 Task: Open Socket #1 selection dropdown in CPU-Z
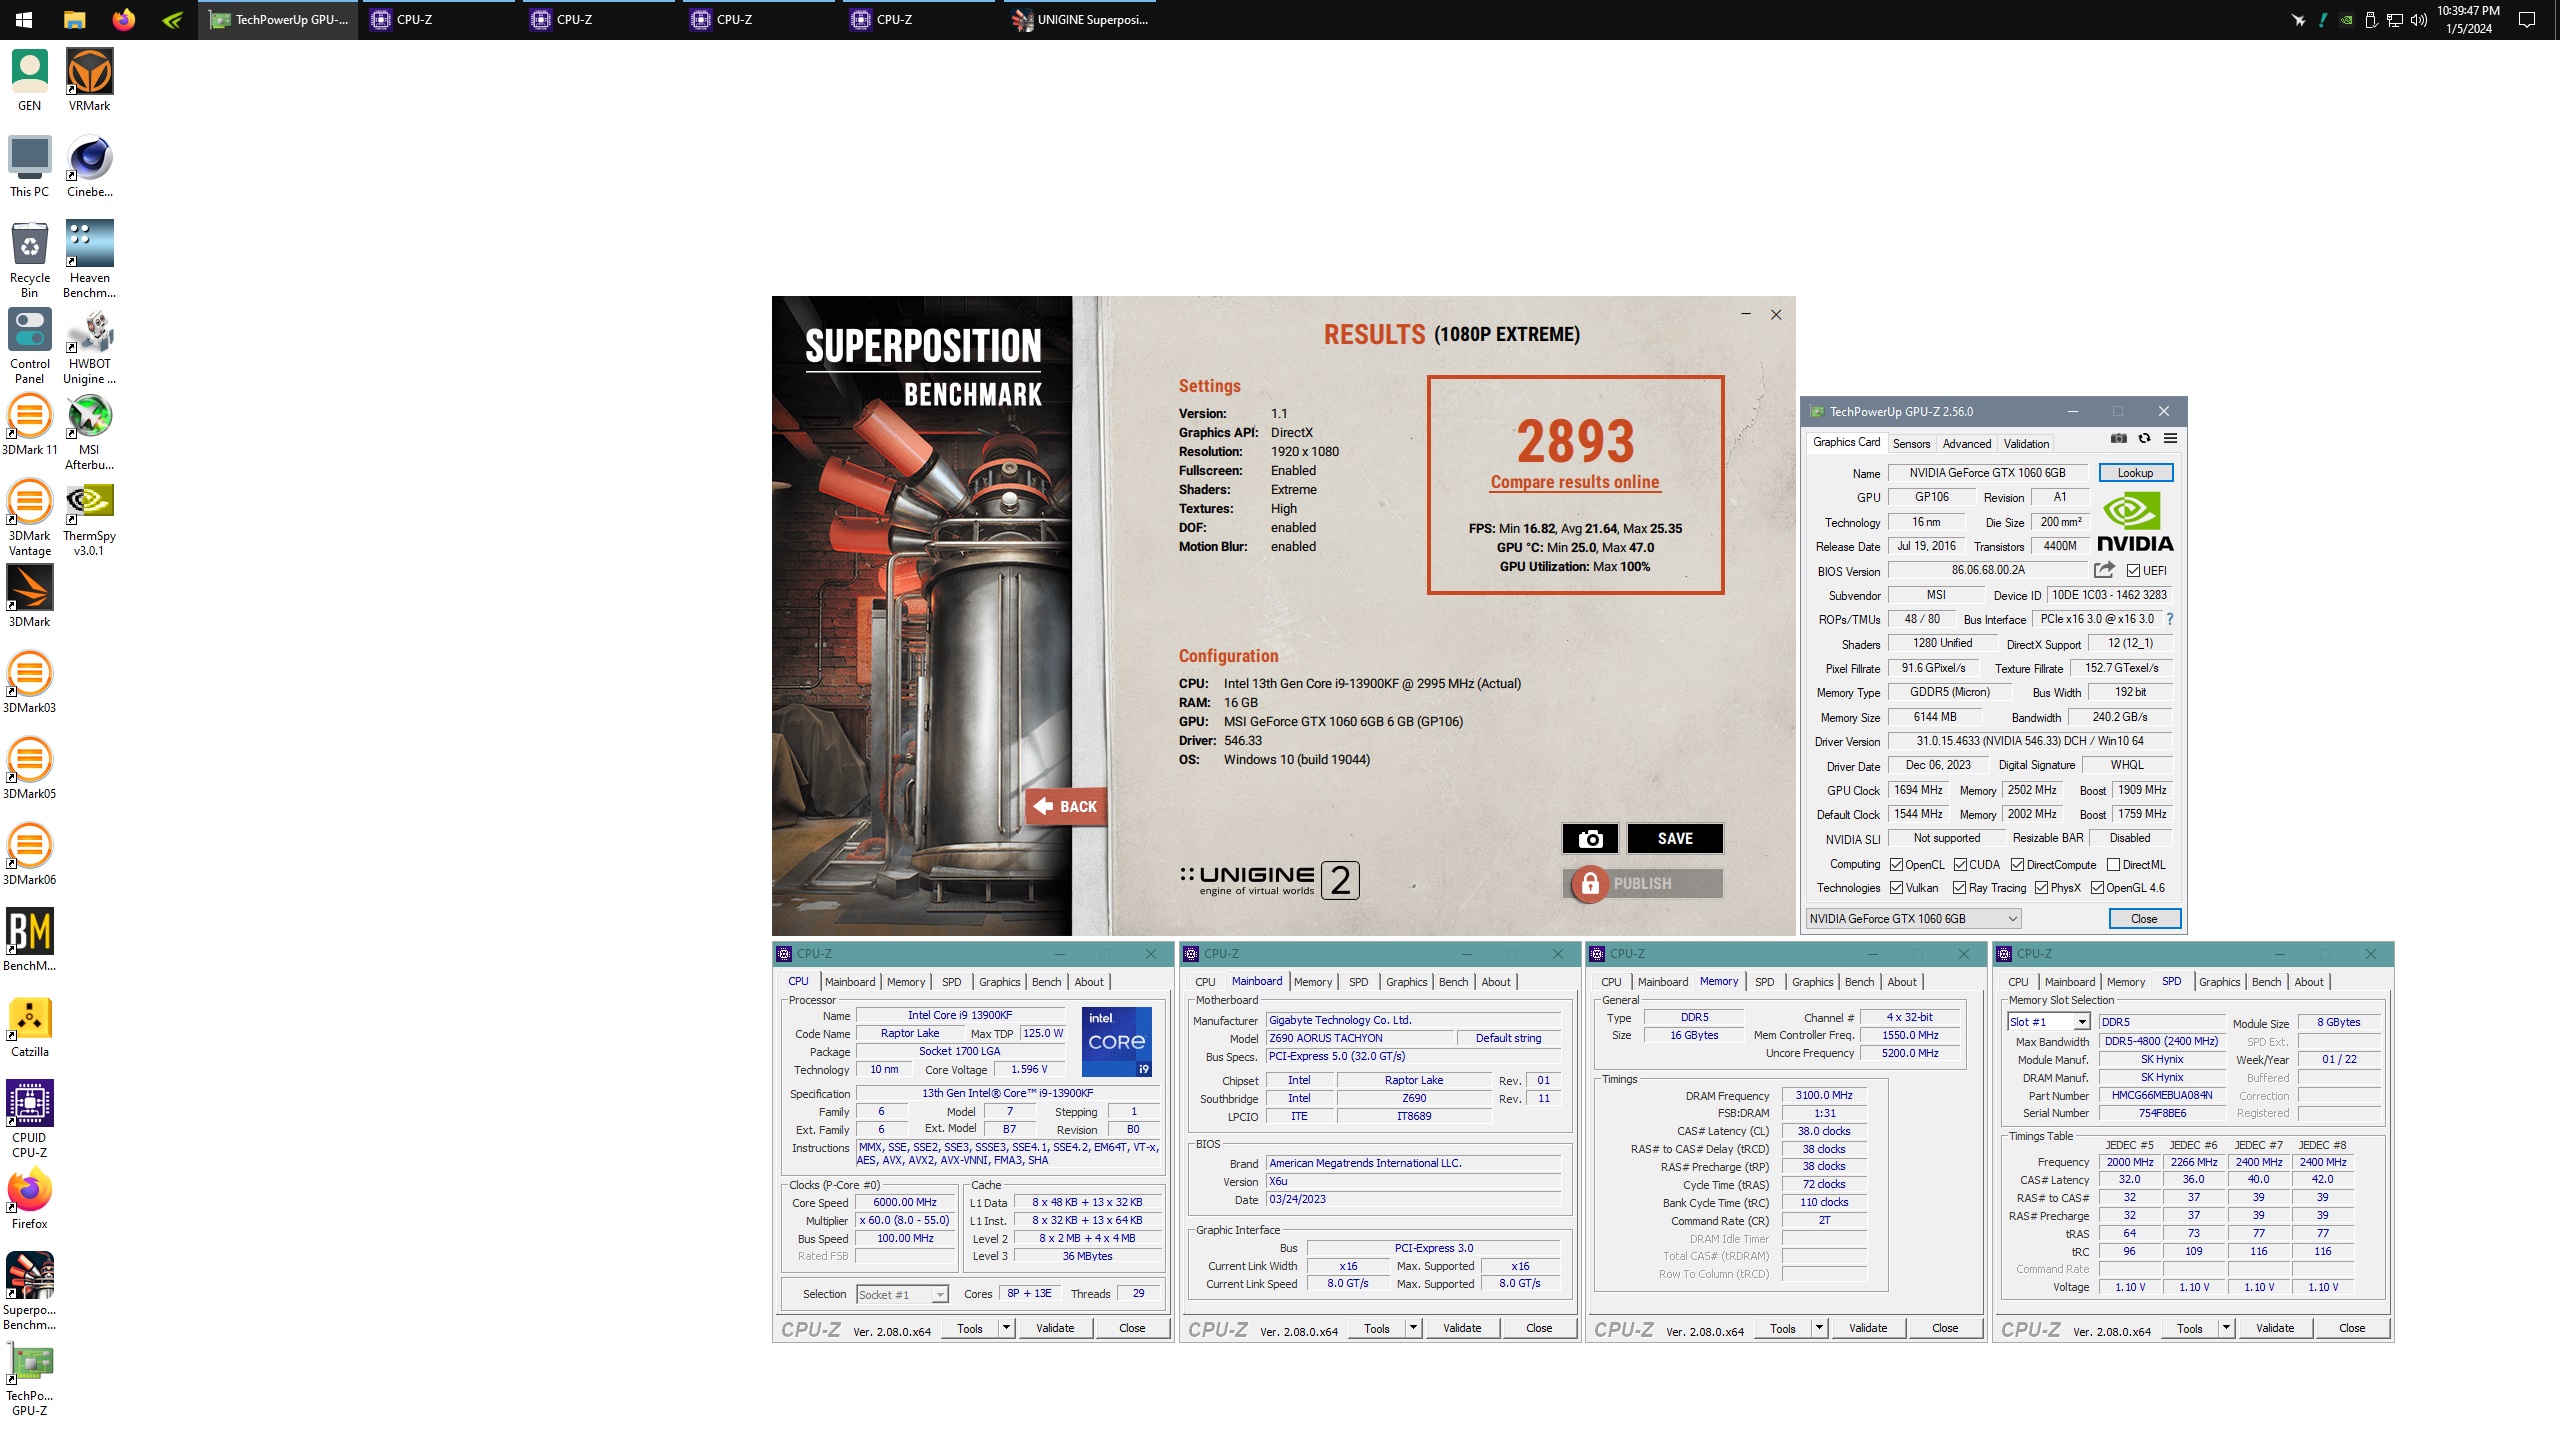902,1294
